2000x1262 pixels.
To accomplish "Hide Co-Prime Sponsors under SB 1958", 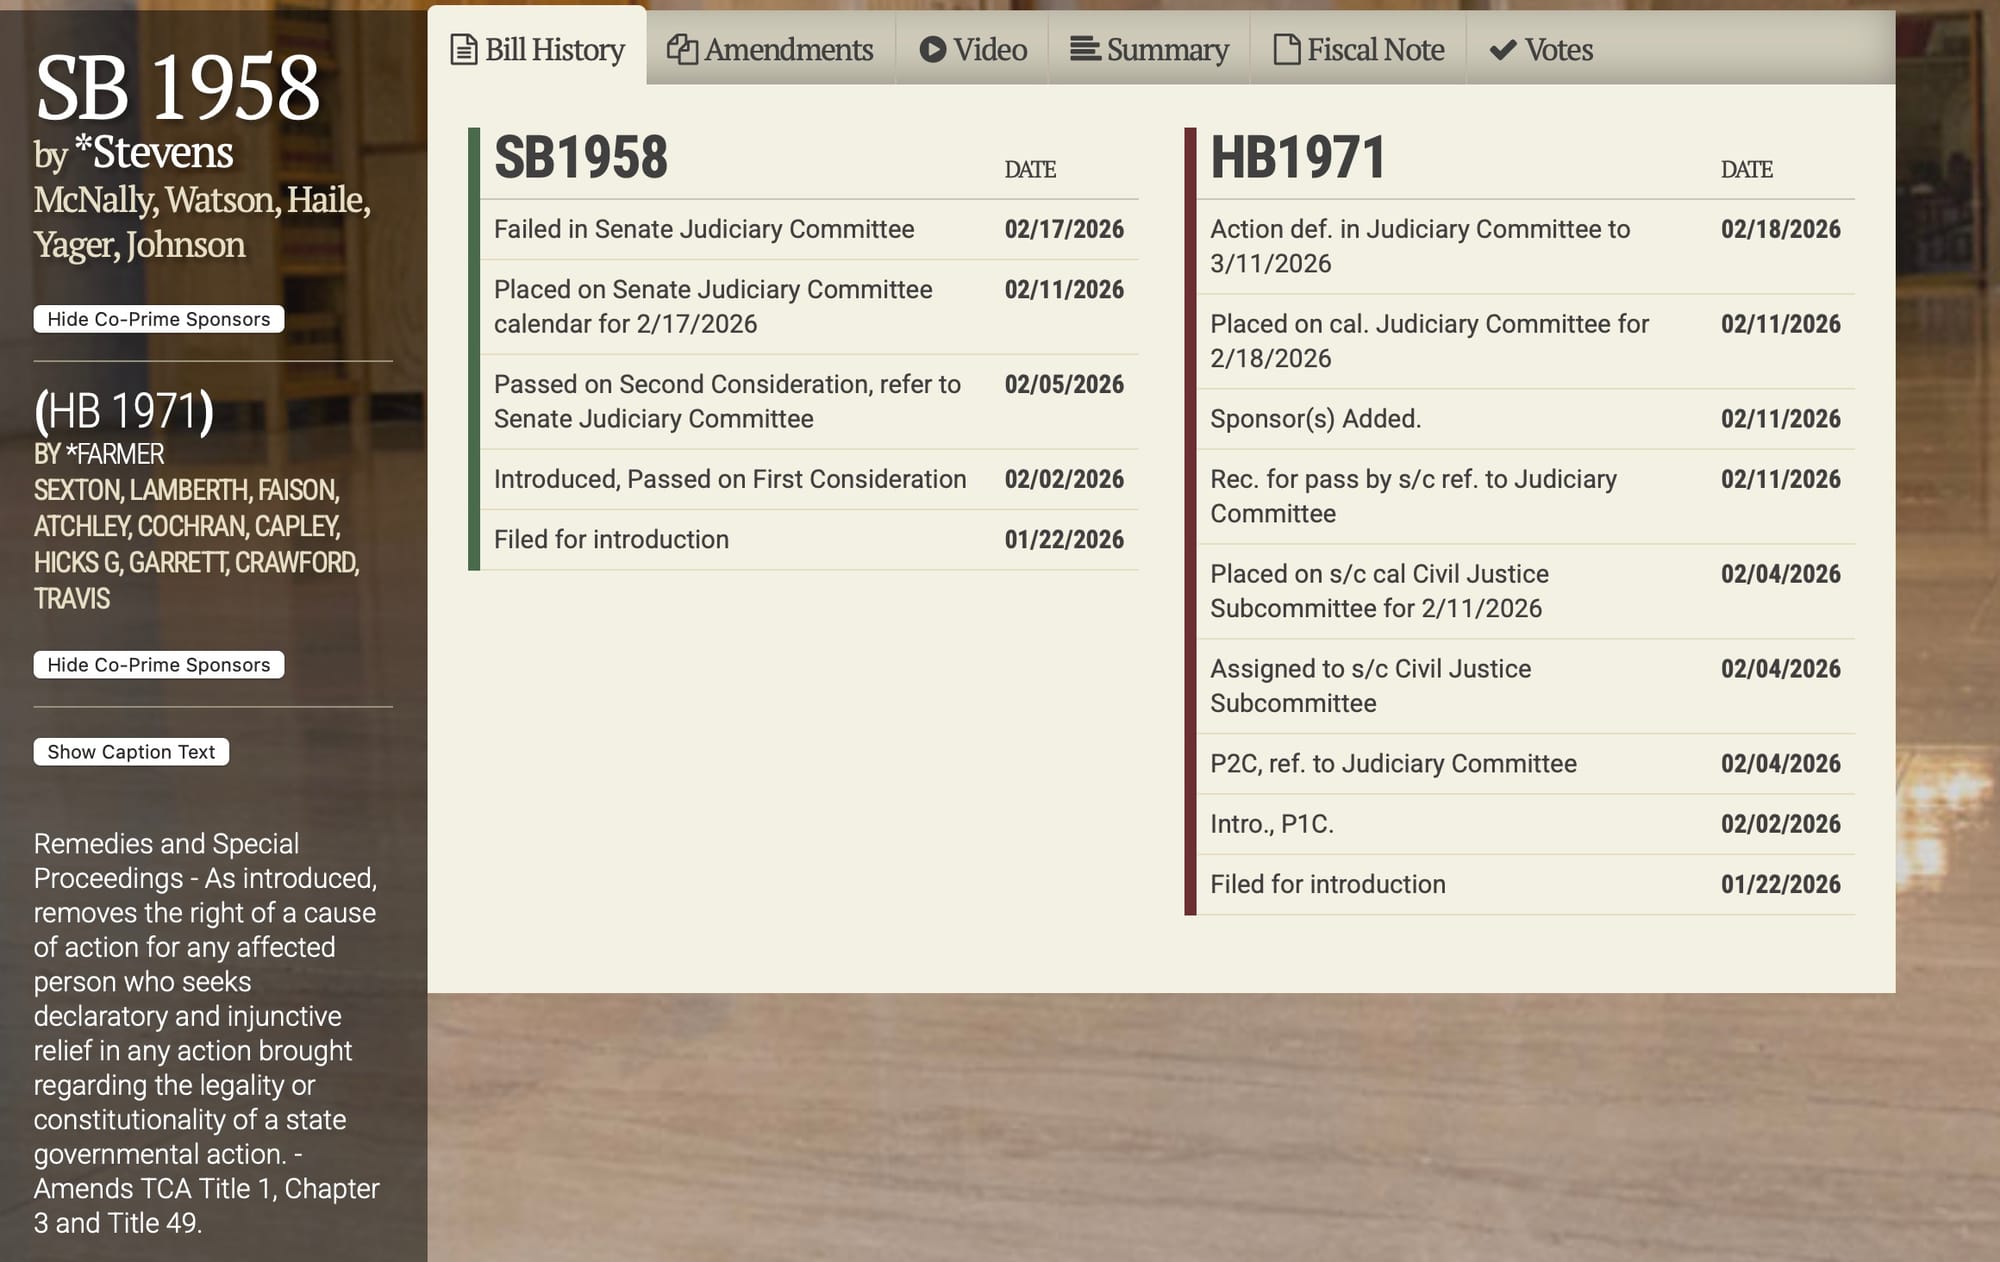I will point(159,319).
